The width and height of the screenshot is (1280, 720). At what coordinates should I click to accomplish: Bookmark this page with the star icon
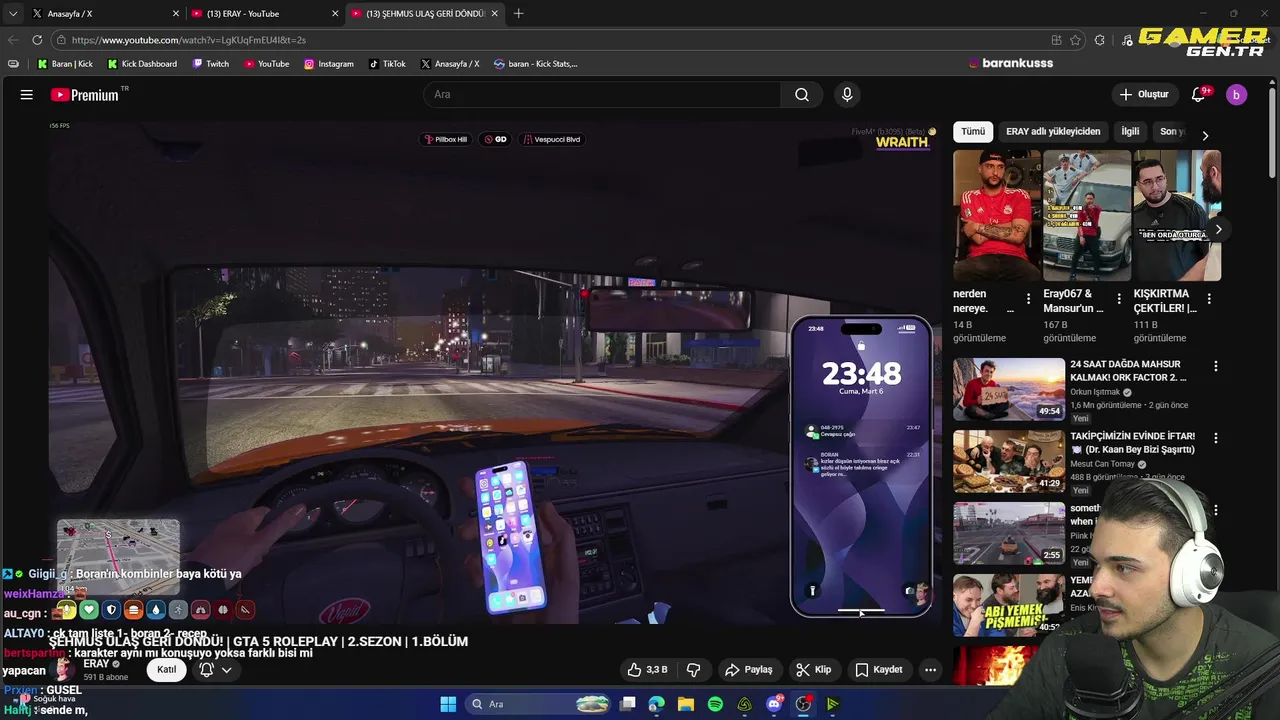click(1076, 40)
